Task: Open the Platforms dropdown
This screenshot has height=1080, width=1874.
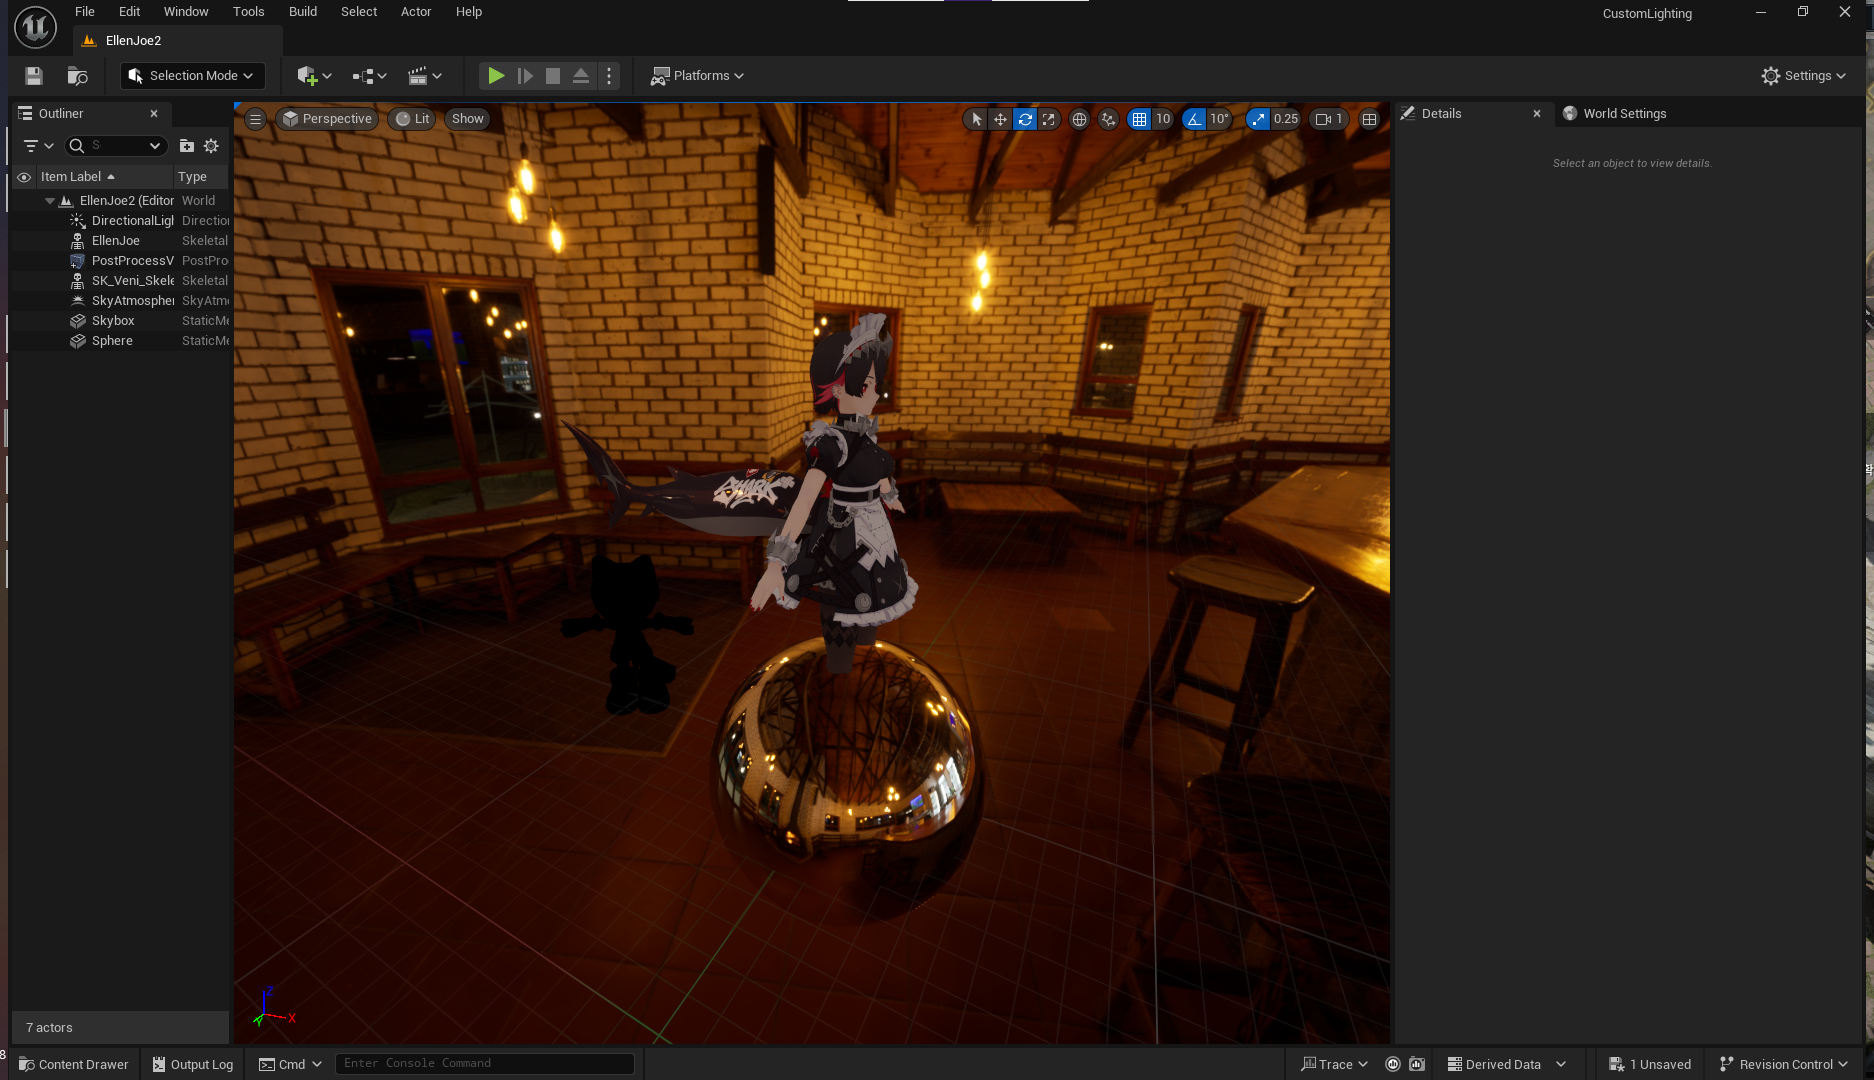Action: (x=697, y=76)
